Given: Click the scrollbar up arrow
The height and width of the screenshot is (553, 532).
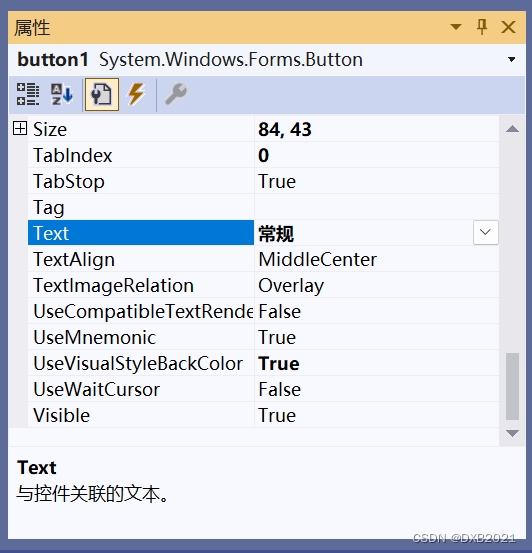Looking at the screenshot, I should (512, 129).
